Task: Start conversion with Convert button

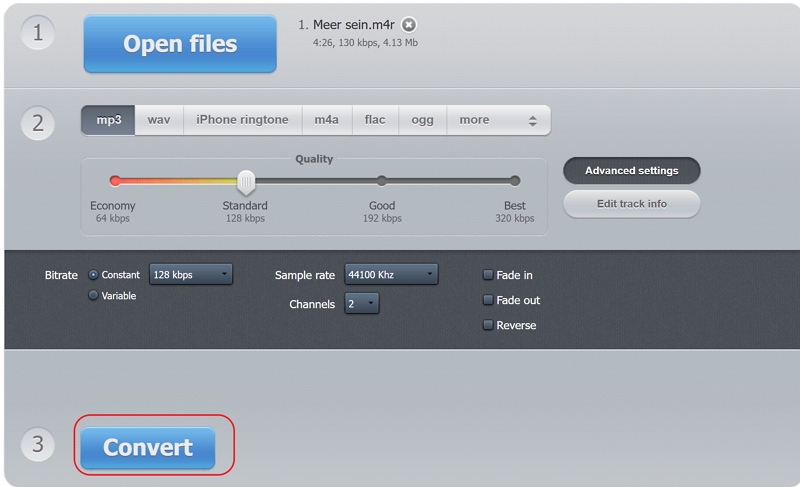Action: click(x=148, y=448)
